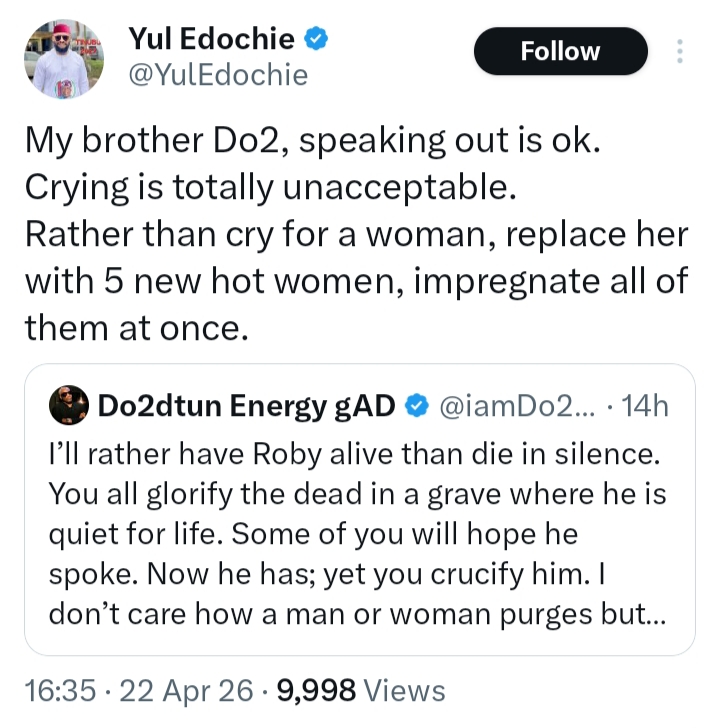
Task: Click the Views label
Action: tap(404, 690)
